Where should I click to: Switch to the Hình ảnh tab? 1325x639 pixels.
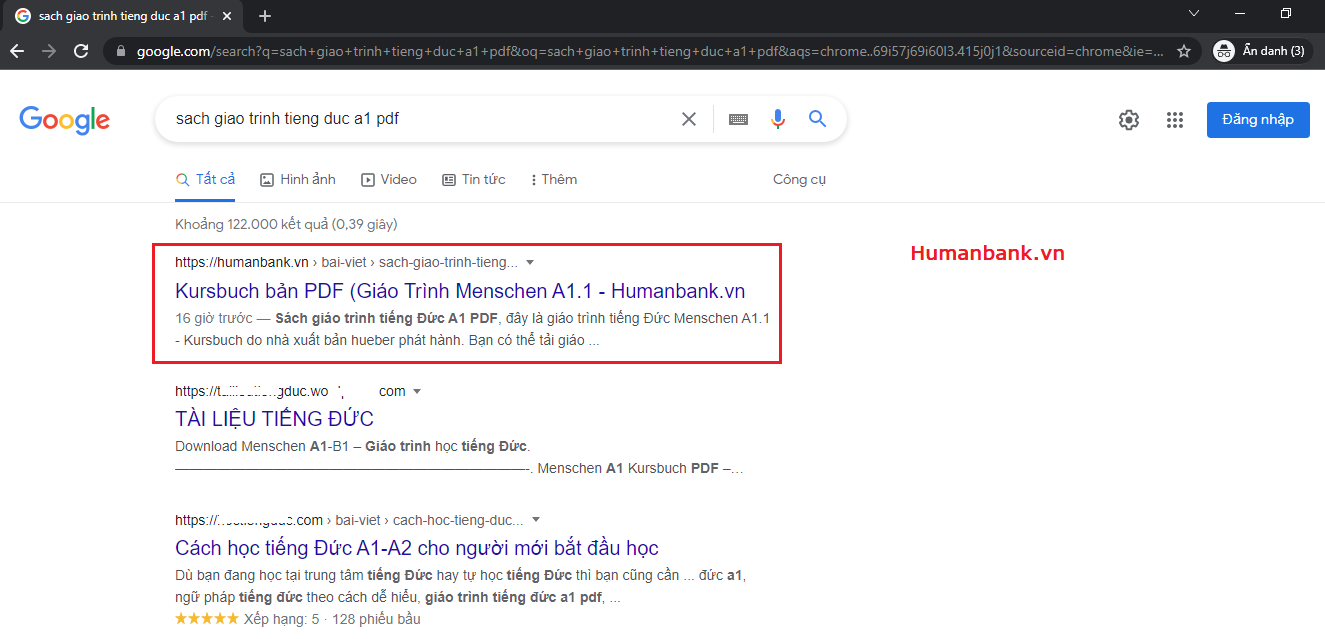point(298,180)
